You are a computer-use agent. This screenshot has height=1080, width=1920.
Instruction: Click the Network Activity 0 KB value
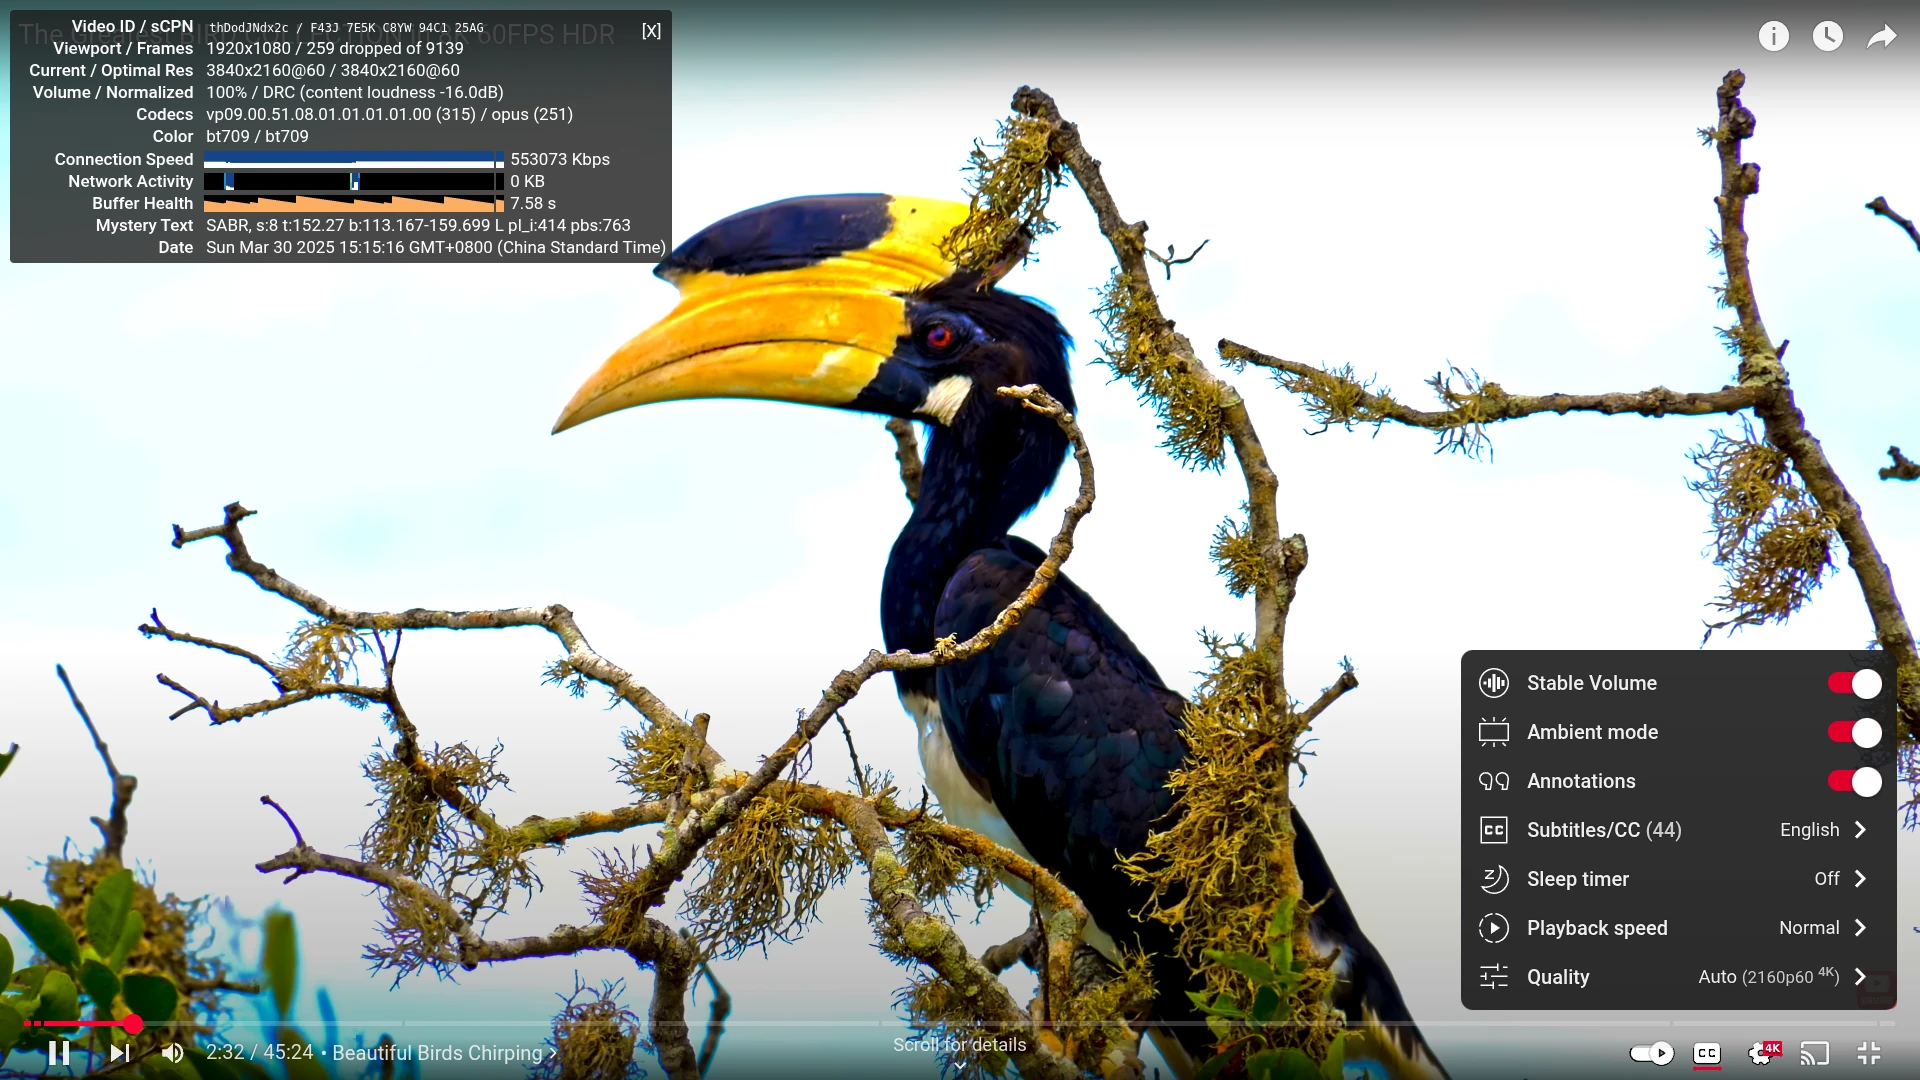coord(527,181)
